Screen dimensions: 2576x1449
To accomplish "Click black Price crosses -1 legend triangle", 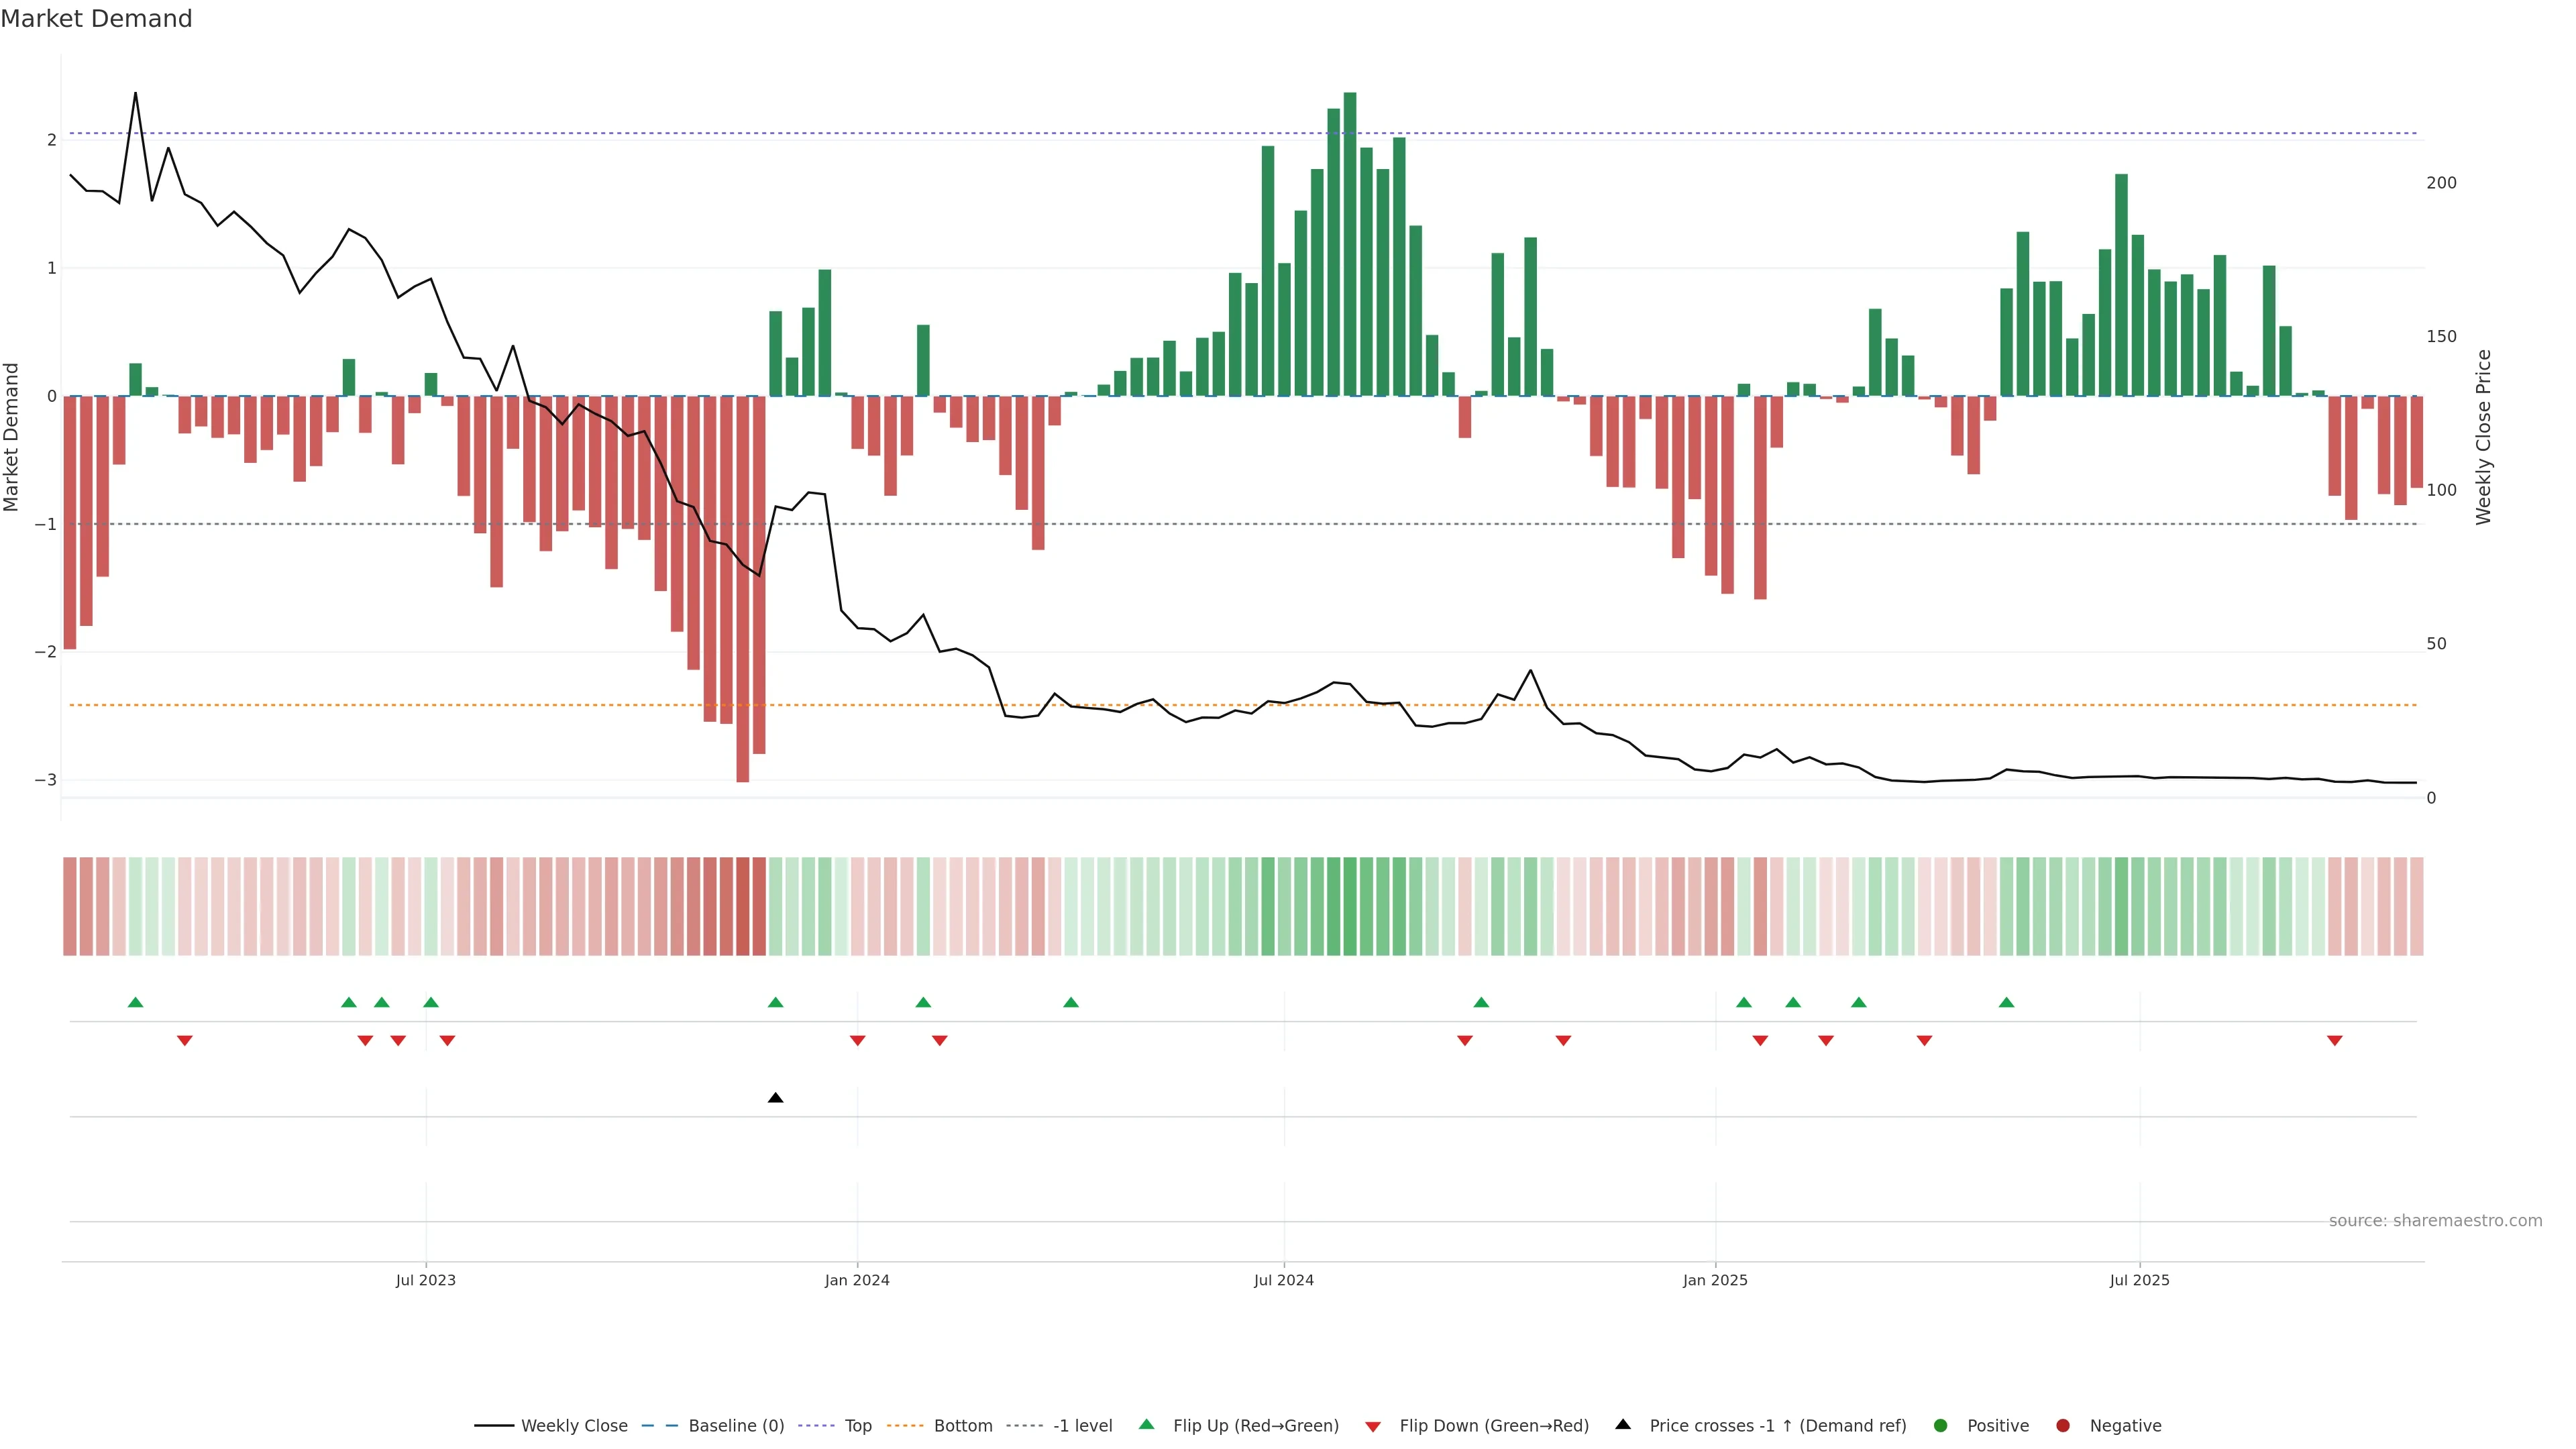I will click(1623, 1425).
